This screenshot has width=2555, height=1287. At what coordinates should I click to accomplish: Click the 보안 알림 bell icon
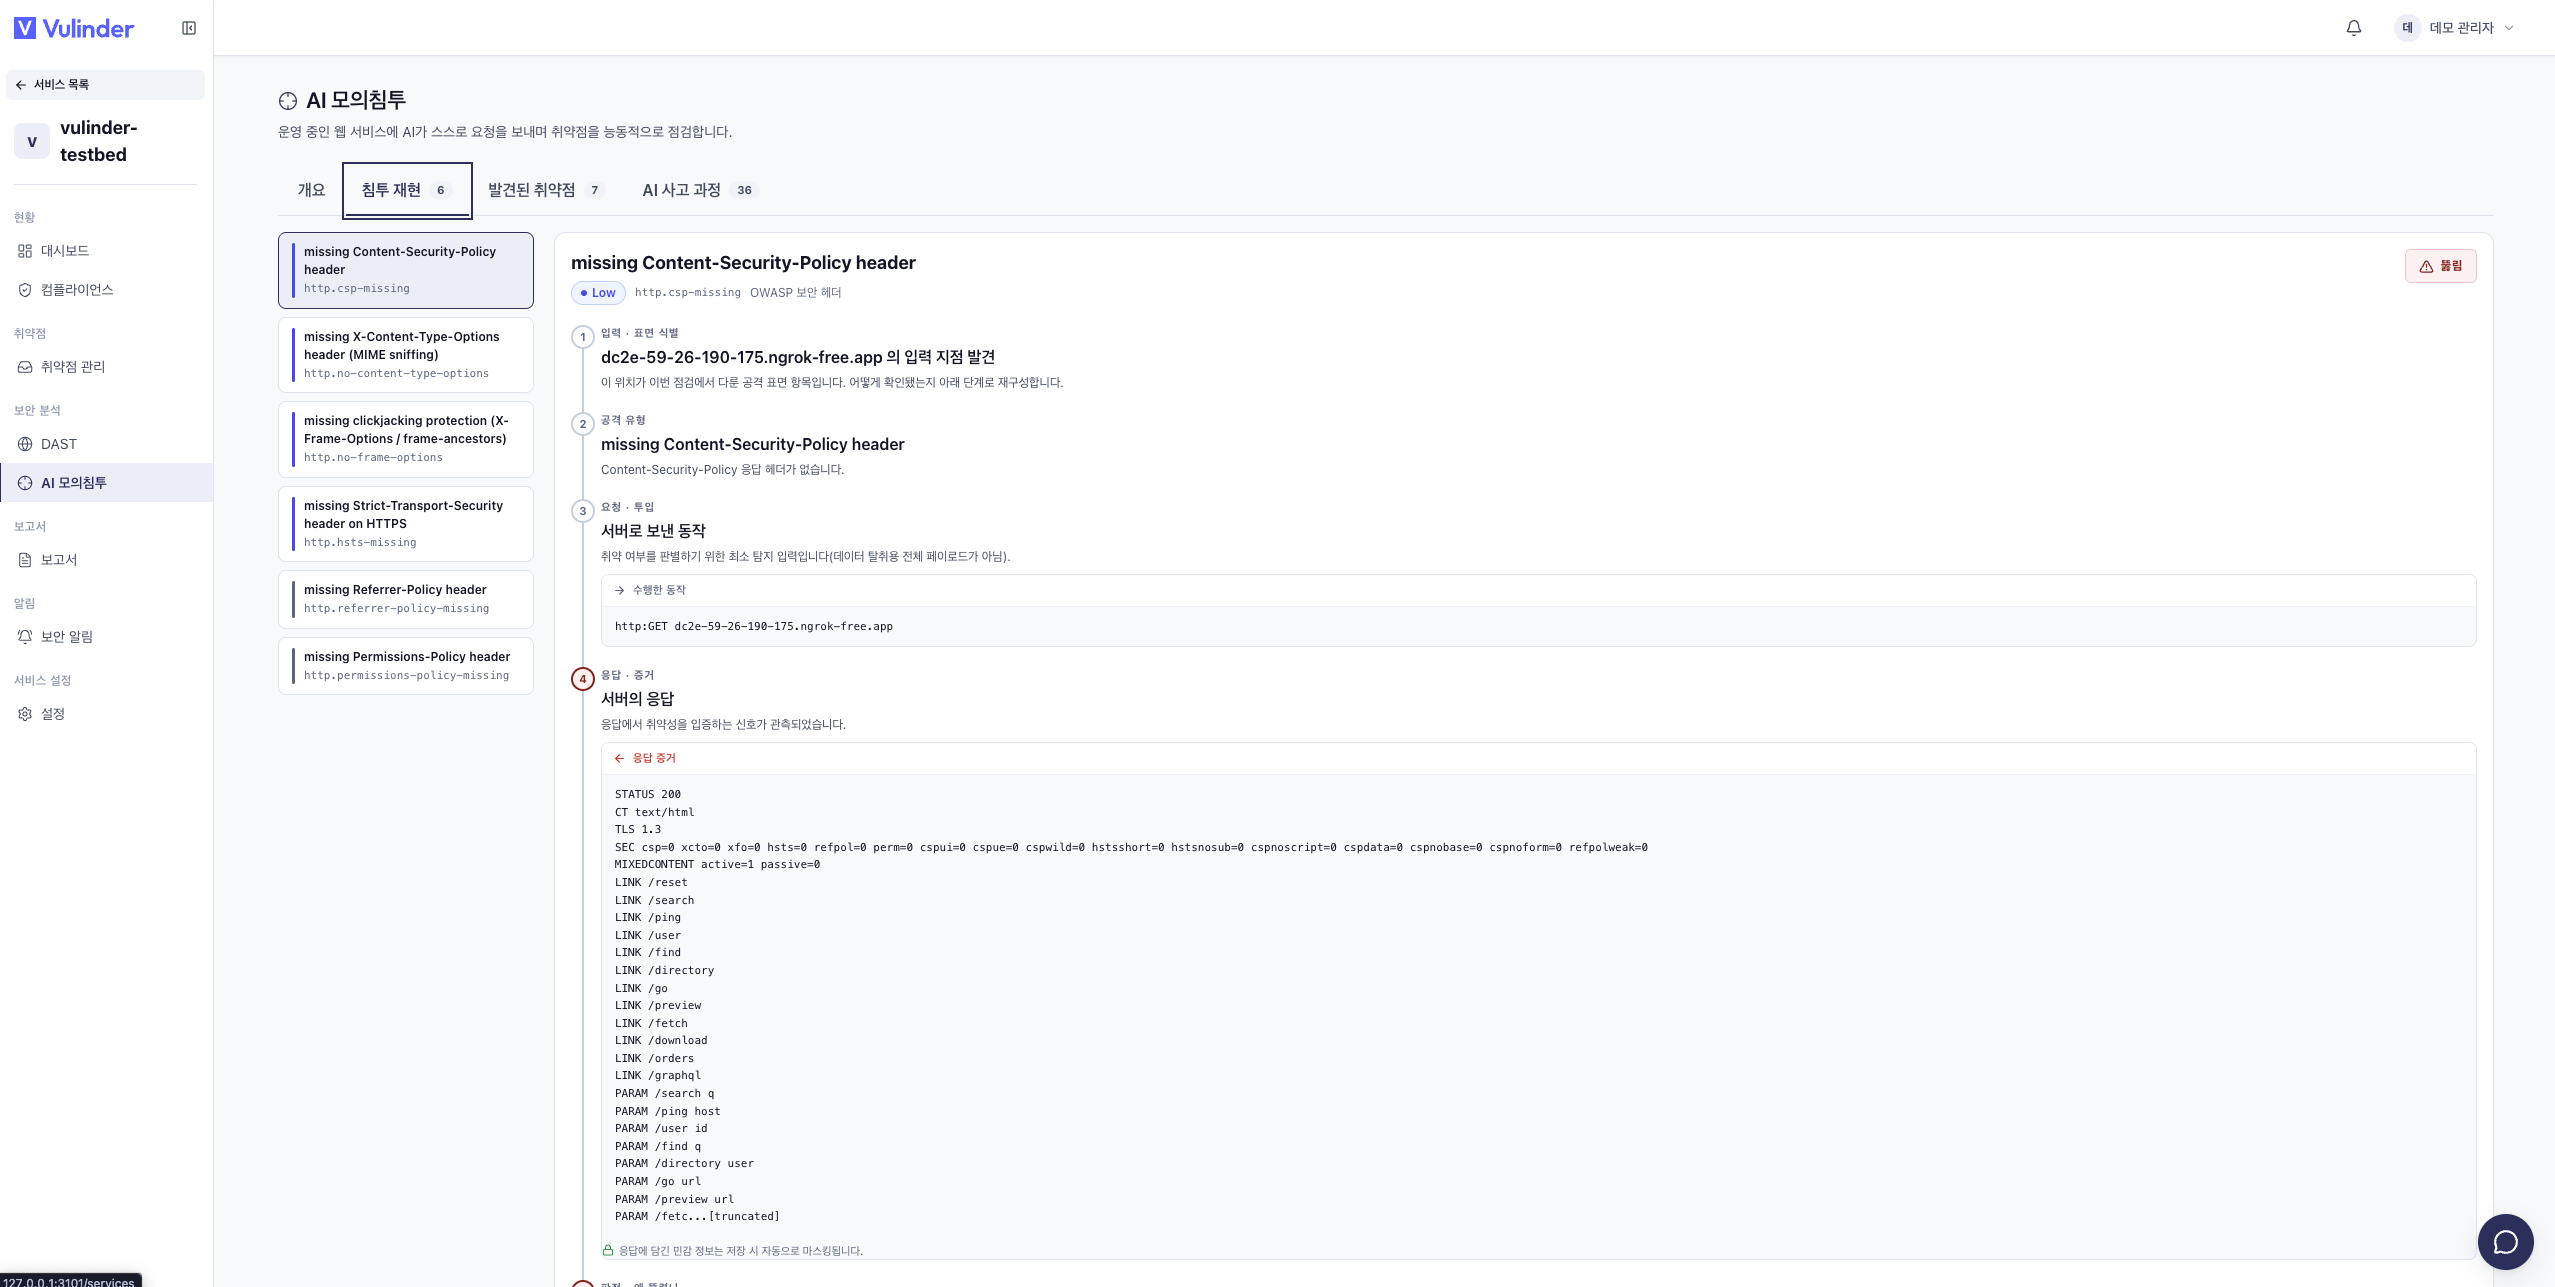[x=25, y=637]
